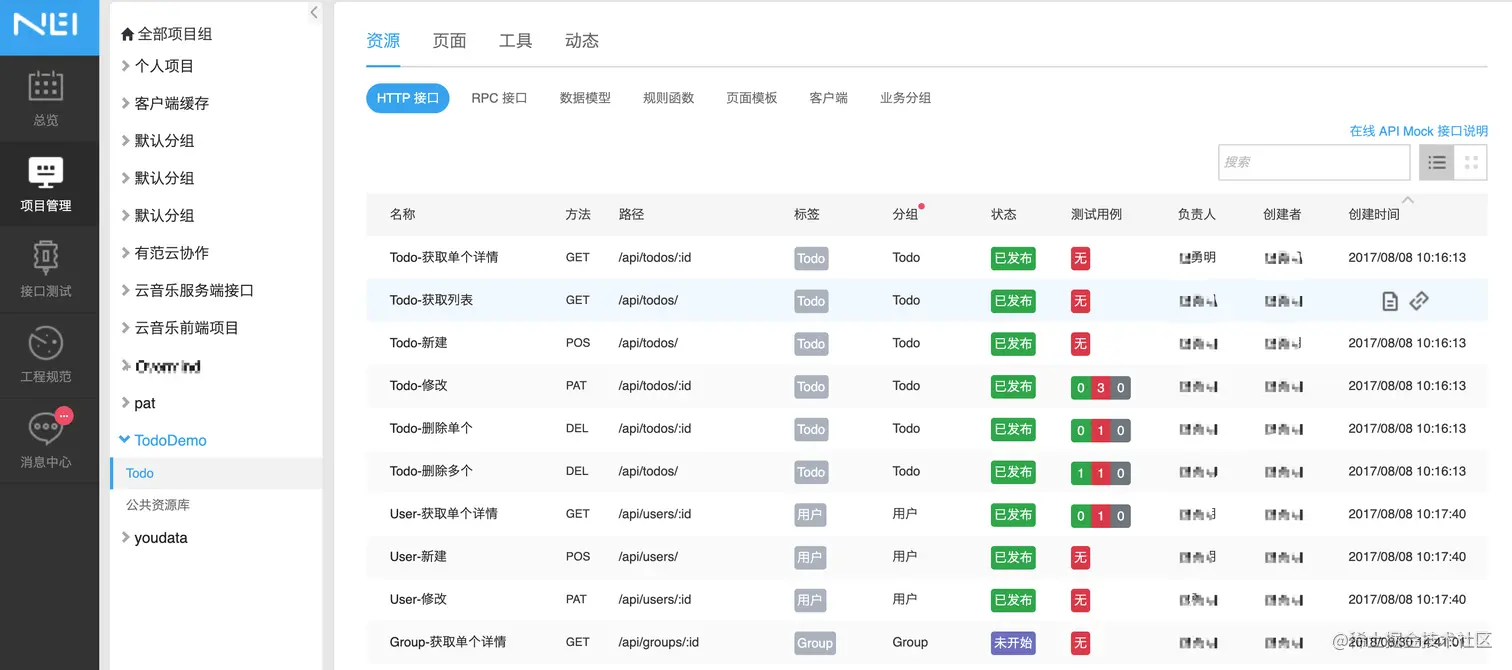Click test case counts for Todo-删除多个
The height and width of the screenshot is (670, 1512).
(x=1100, y=473)
